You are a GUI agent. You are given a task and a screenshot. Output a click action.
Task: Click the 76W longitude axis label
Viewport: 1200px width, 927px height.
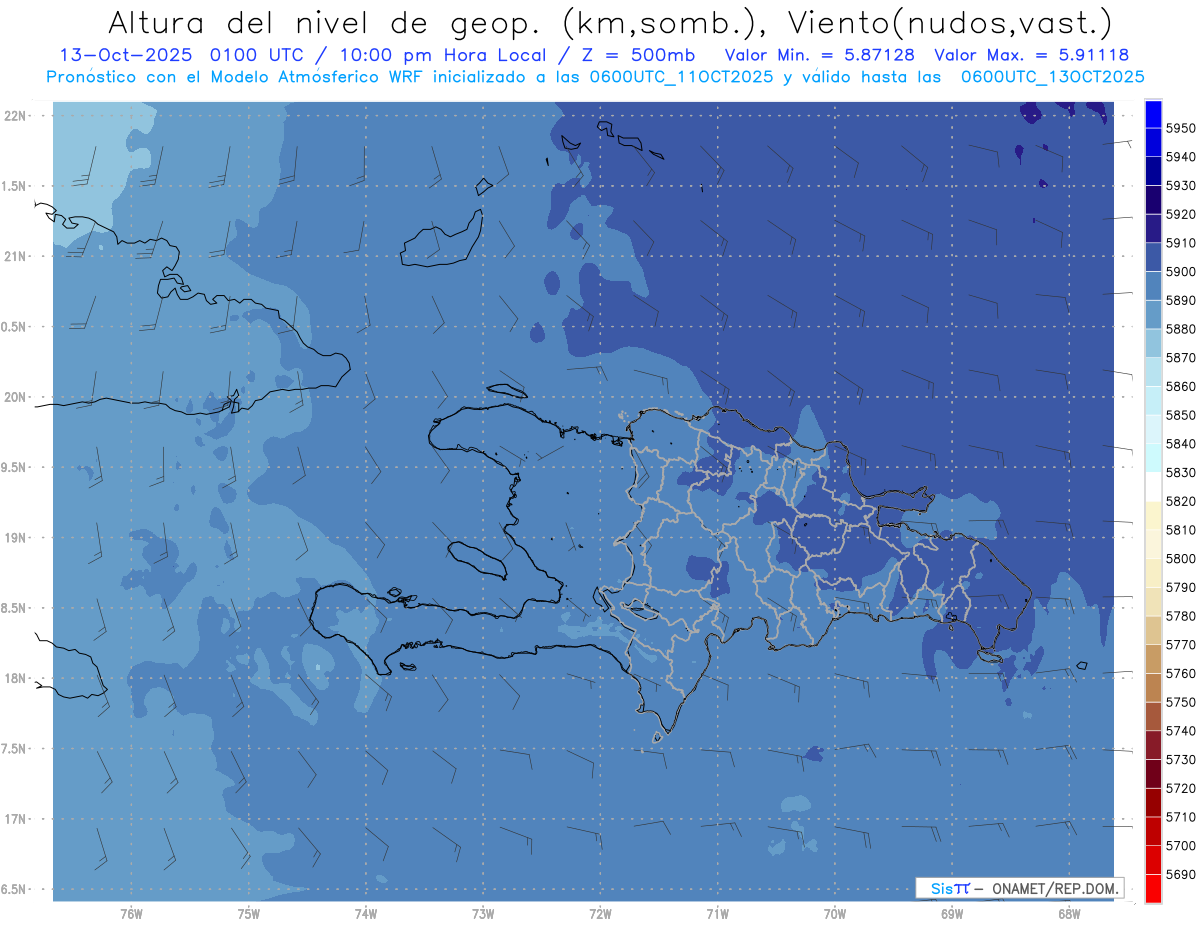(x=131, y=912)
